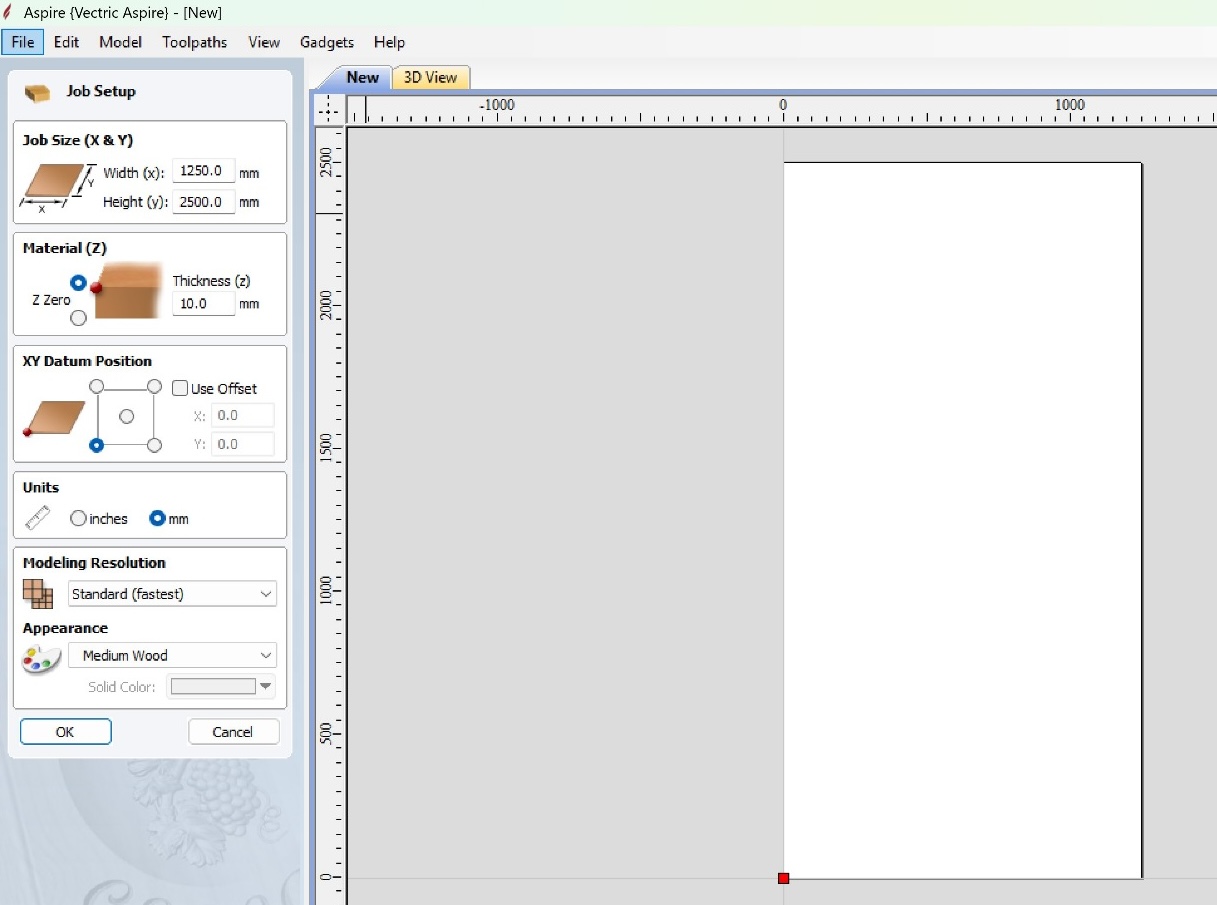Select inches as units

coord(78,519)
